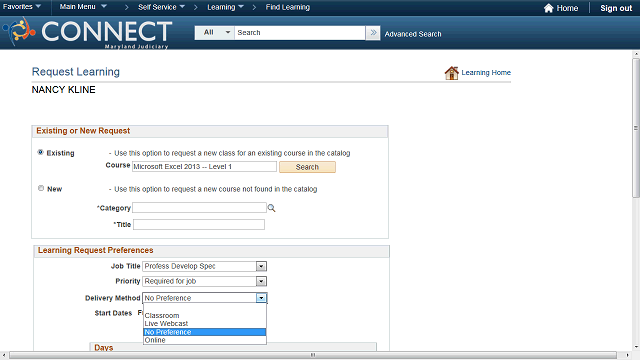Open the Self Service breadcrumb menu
The height and width of the screenshot is (360, 640).
tap(161, 7)
